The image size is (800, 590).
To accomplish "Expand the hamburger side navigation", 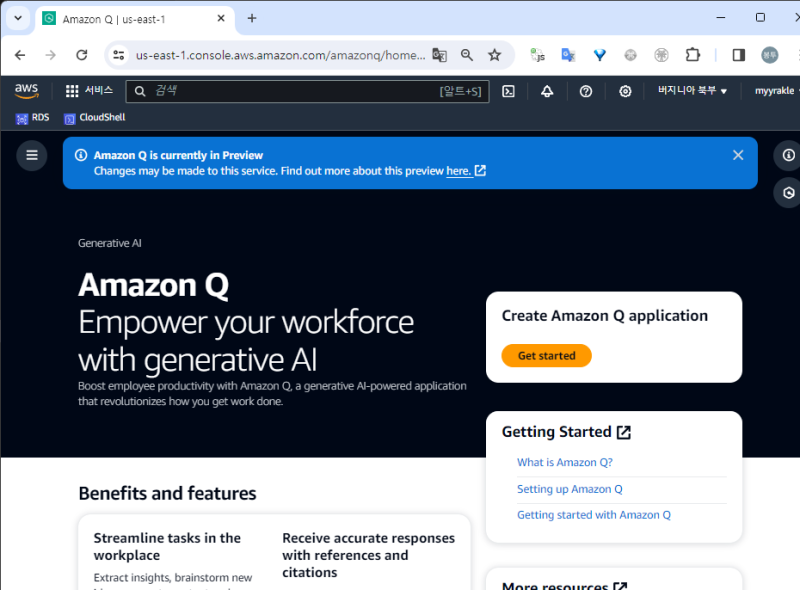I will point(32,155).
